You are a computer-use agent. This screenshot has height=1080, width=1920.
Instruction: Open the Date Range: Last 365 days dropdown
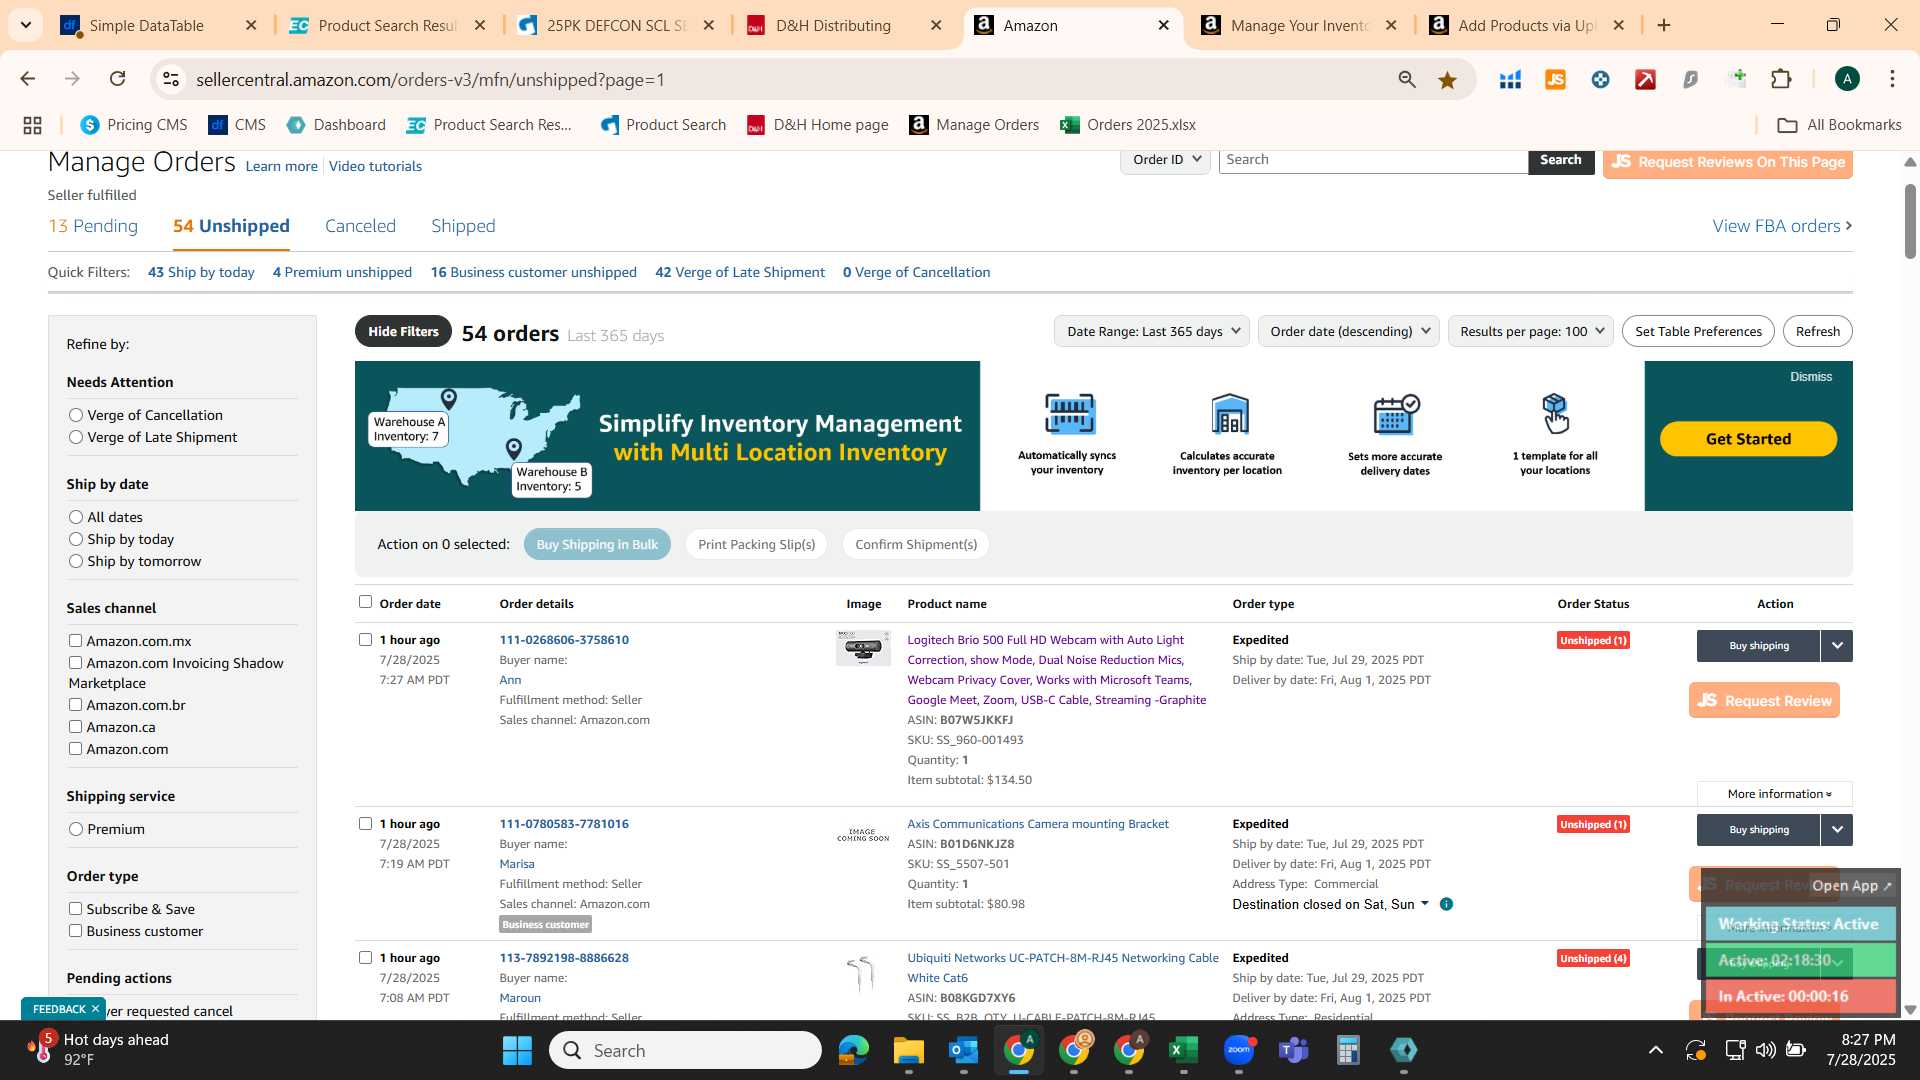[x=1152, y=332]
